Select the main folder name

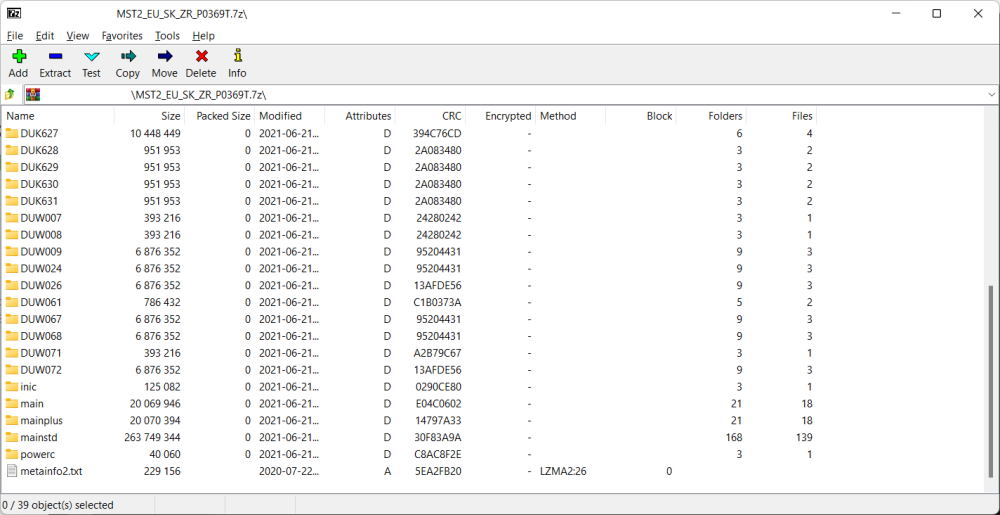[32, 403]
